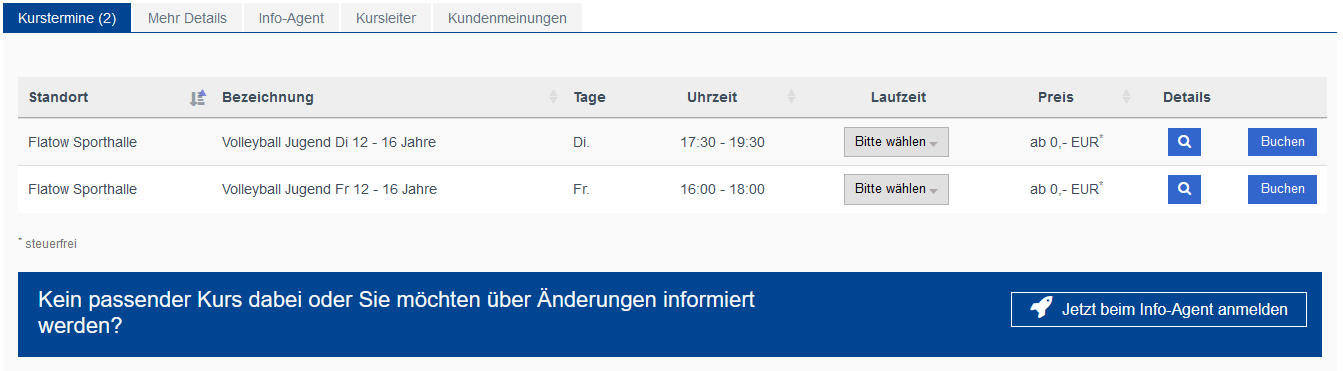Open details magnifier for Friday volleyball course

pyautogui.click(x=1184, y=188)
